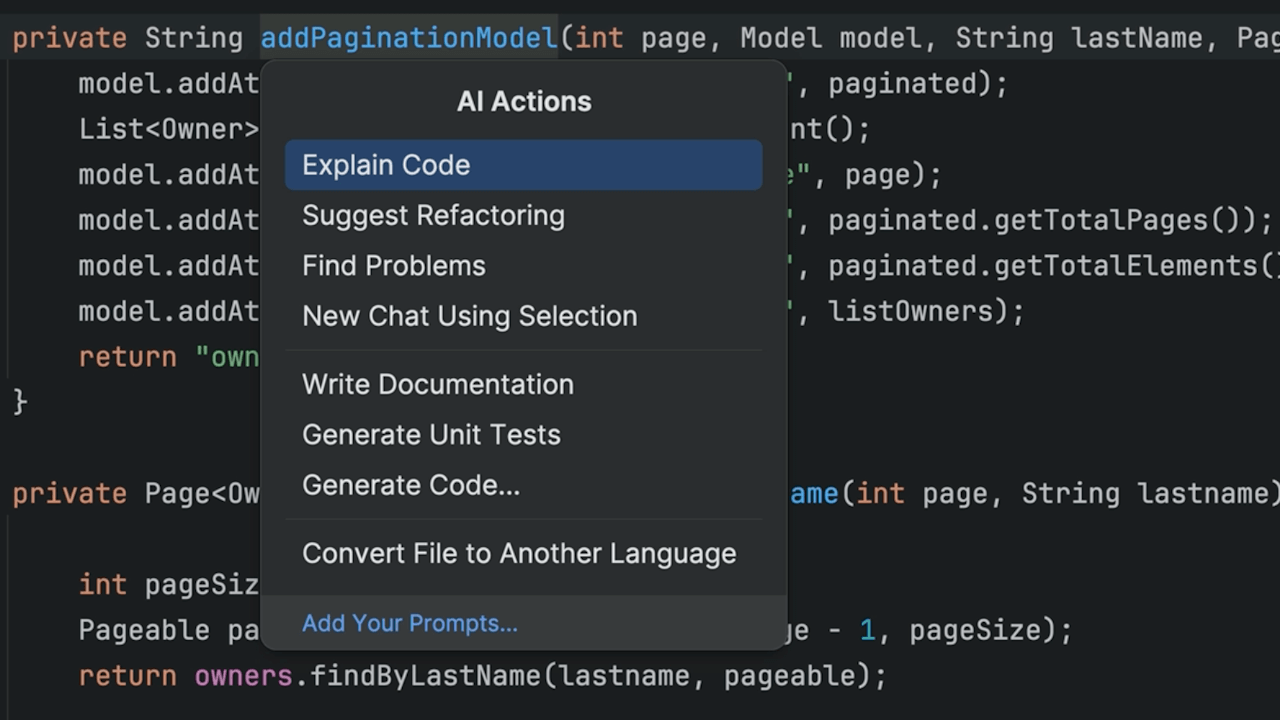Click the closing brace of addPaginationModel
This screenshot has height=720, width=1280.
click(x=19, y=402)
